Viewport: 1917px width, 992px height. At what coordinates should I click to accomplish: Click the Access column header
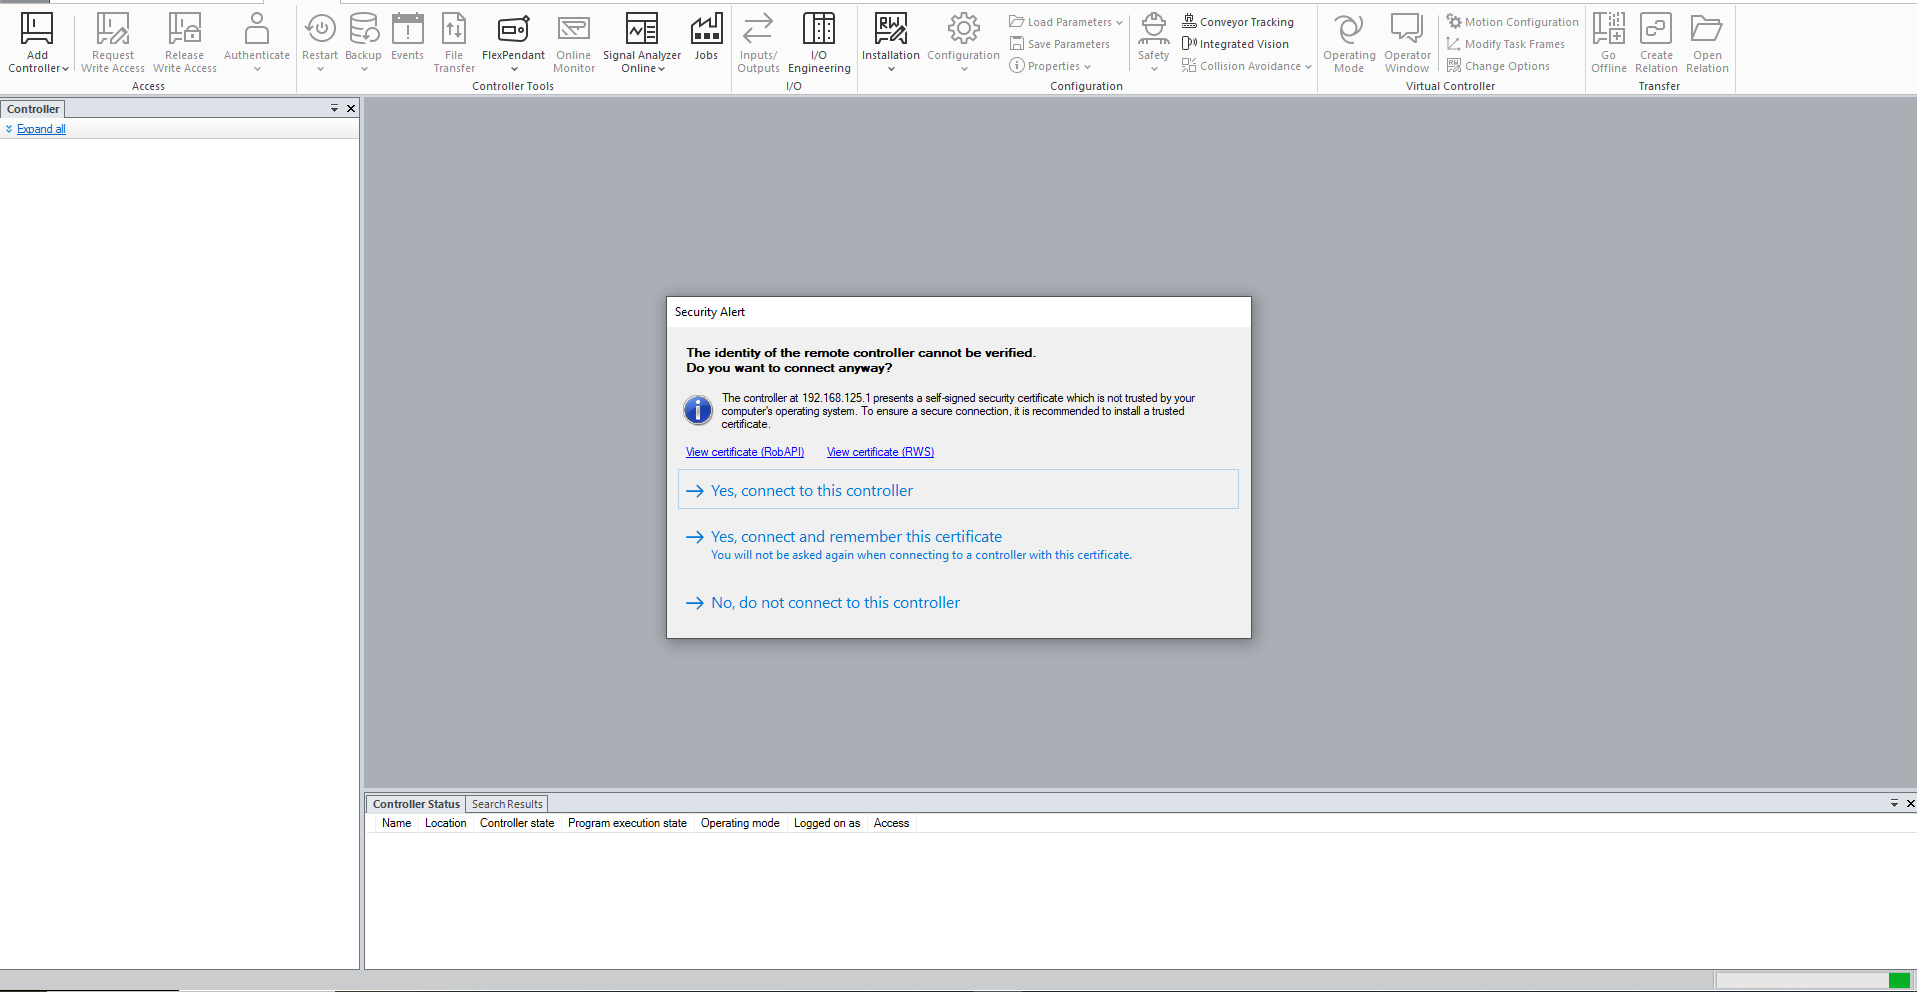891,823
